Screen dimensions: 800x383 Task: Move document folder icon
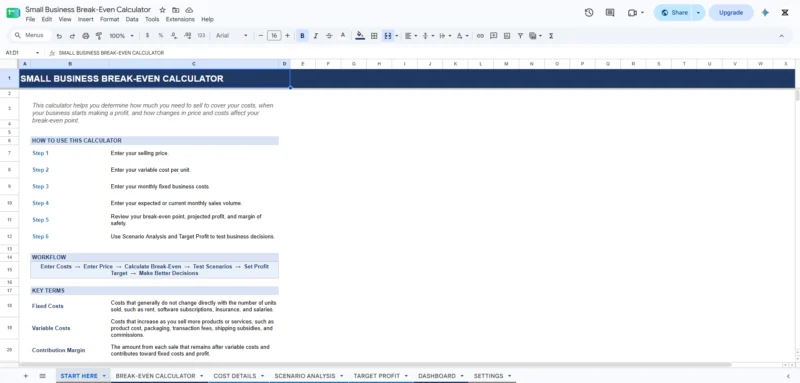tap(176, 10)
